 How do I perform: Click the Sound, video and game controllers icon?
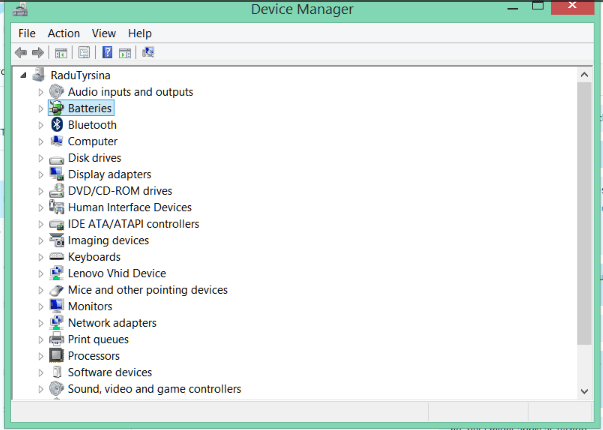(x=57, y=388)
